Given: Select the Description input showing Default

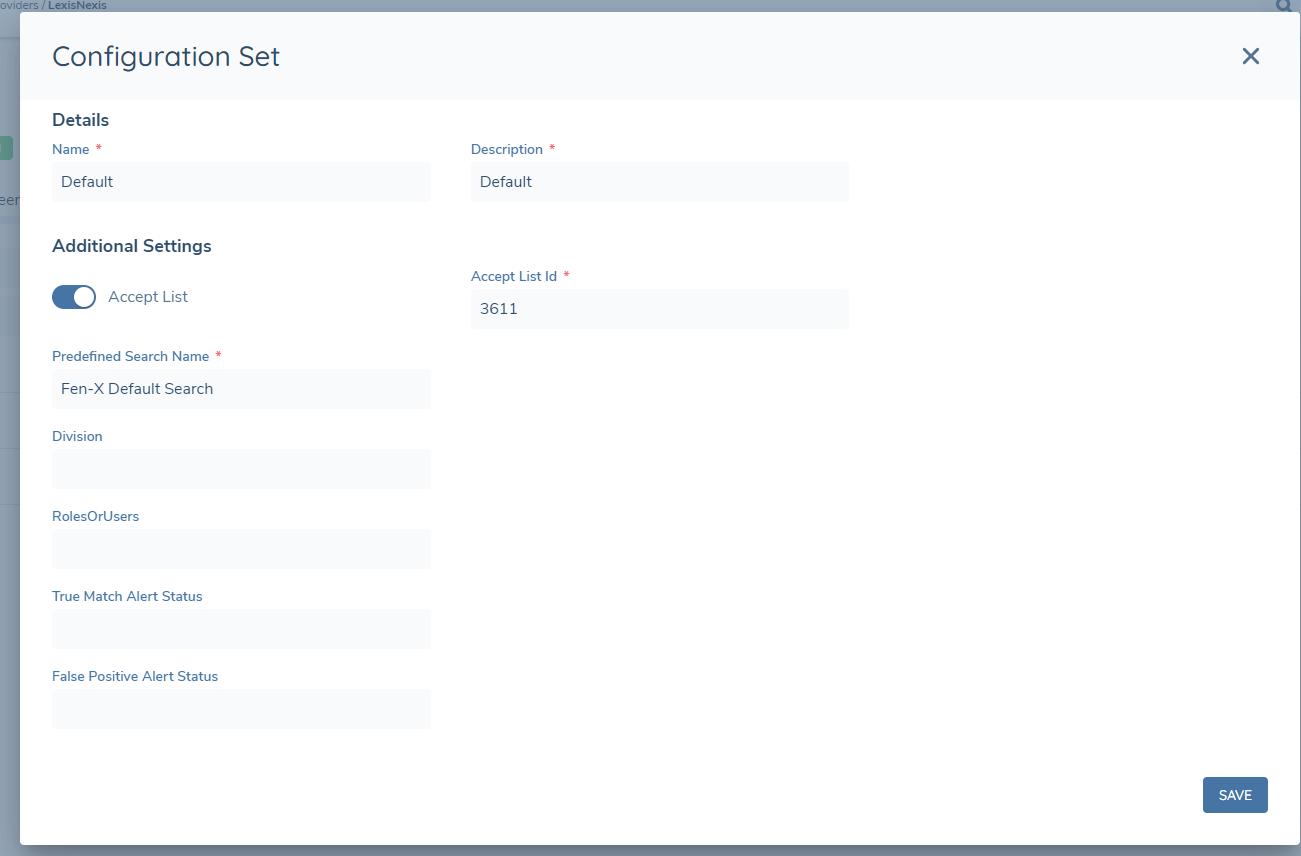Looking at the screenshot, I should click(x=659, y=181).
